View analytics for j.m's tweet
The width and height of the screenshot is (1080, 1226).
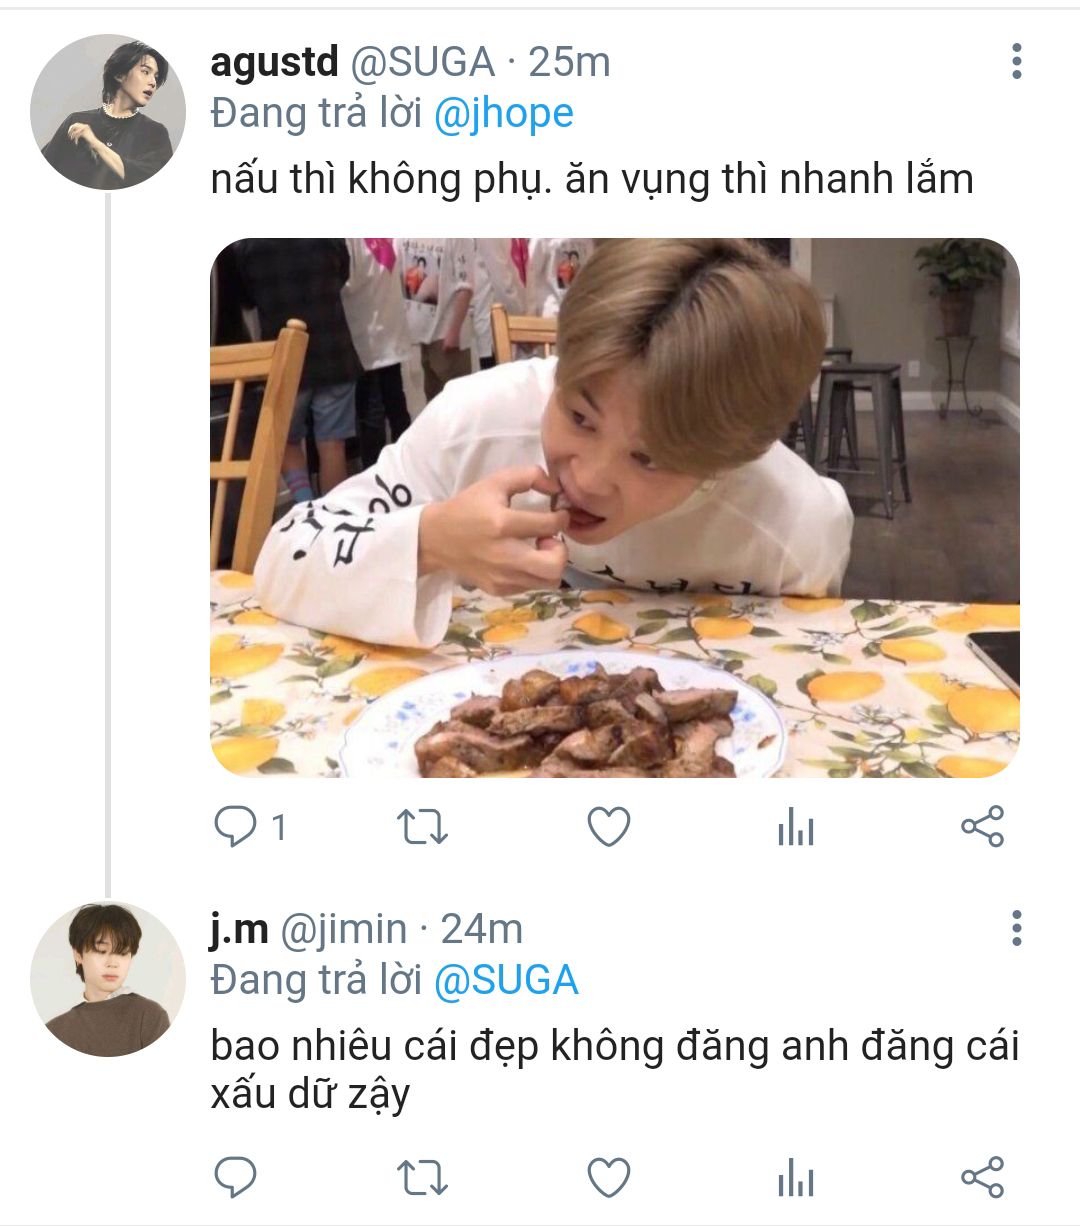click(x=795, y=1178)
